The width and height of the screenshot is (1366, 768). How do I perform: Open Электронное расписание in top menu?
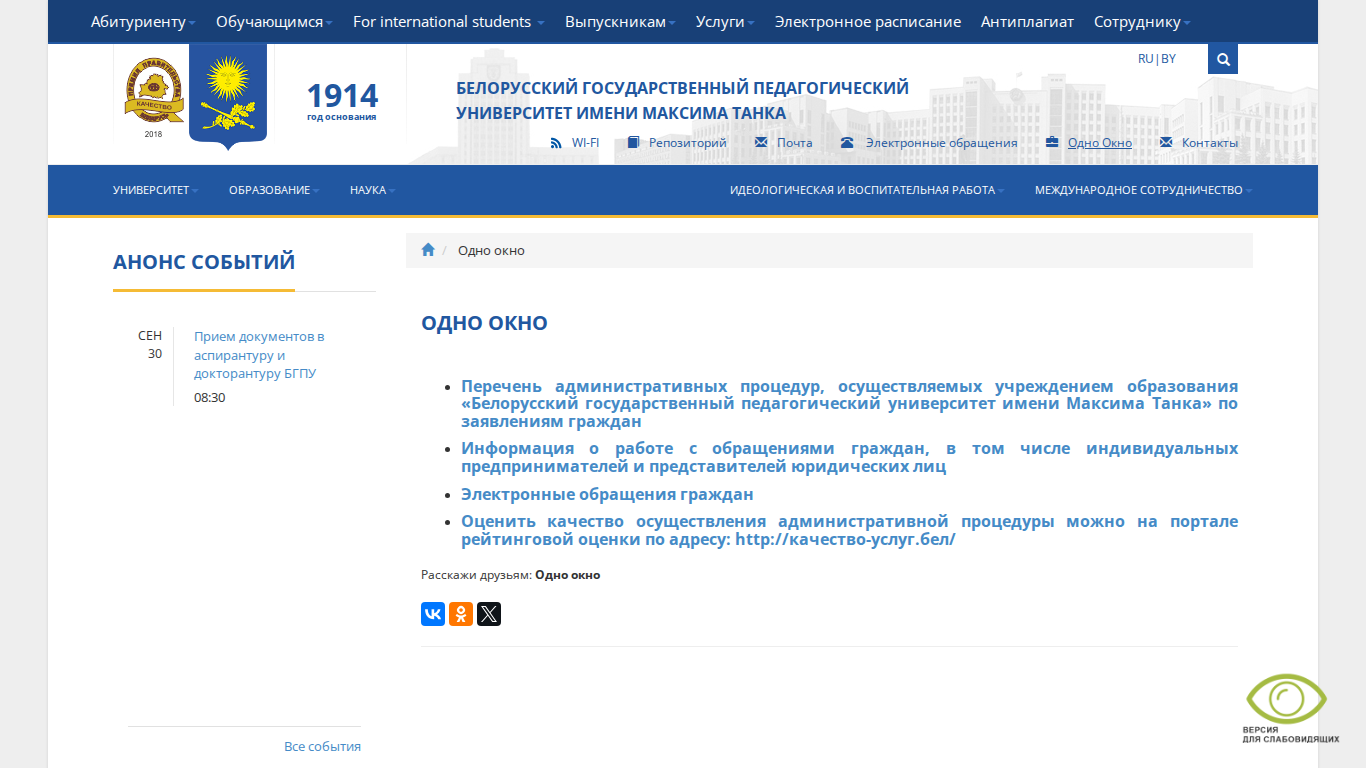[868, 22]
